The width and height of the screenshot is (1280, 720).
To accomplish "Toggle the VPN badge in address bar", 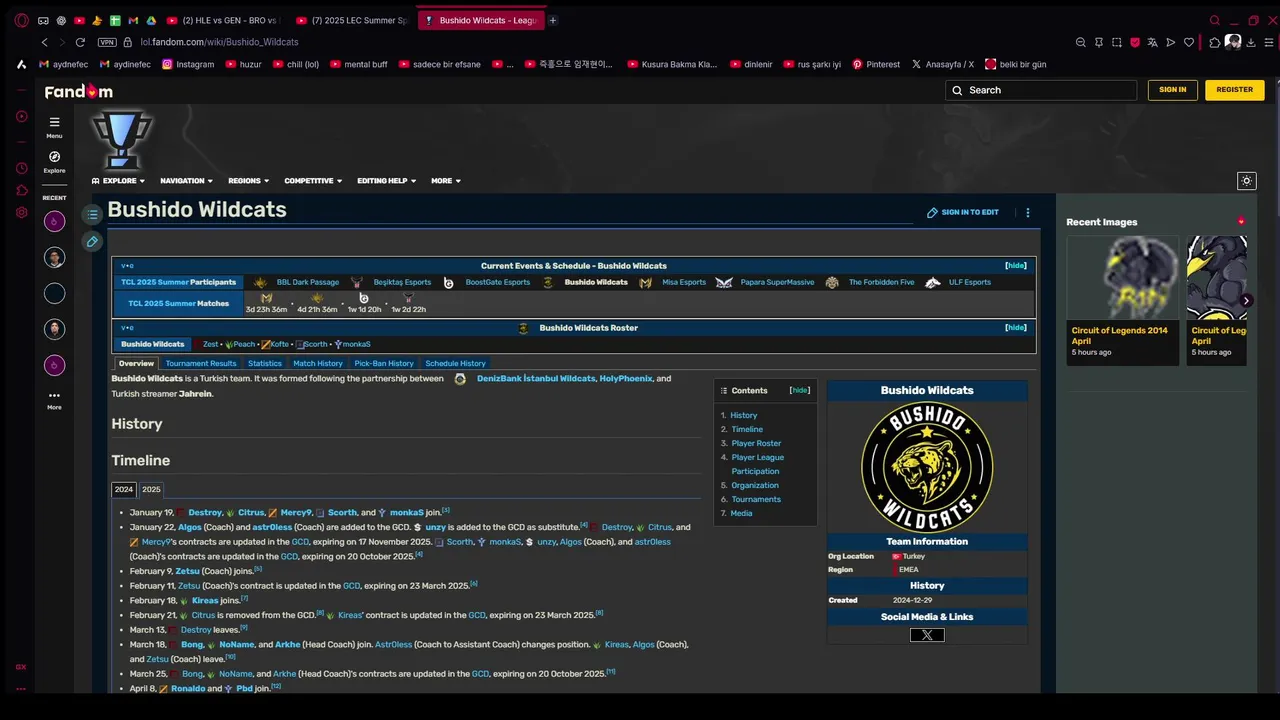I will (107, 42).
